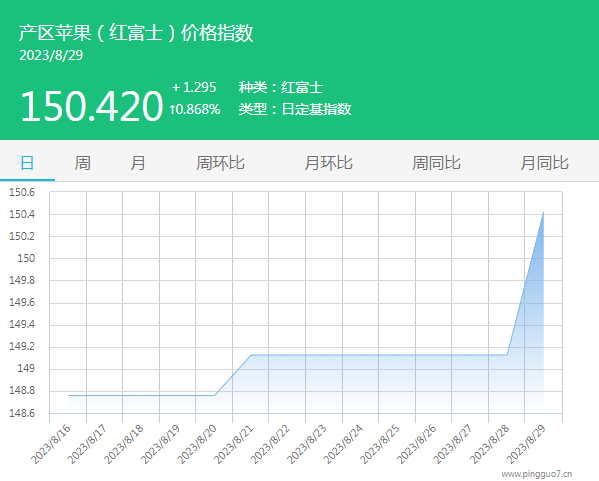The width and height of the screenshot is (599, 481).
Task: Click the 150.6 y-axis label
Action: [22, 192]
